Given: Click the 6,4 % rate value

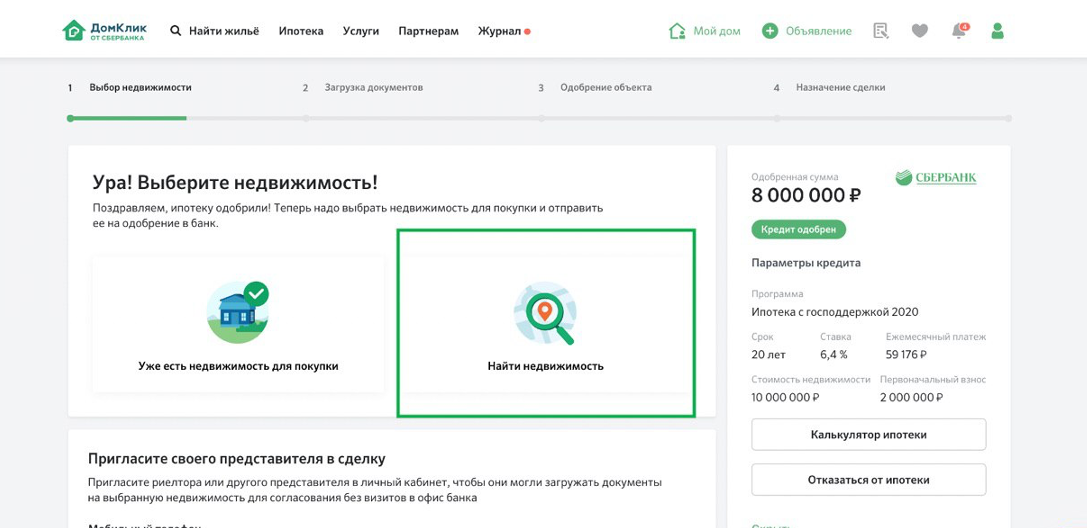Looking at the screenshot, I should [834, 355].
